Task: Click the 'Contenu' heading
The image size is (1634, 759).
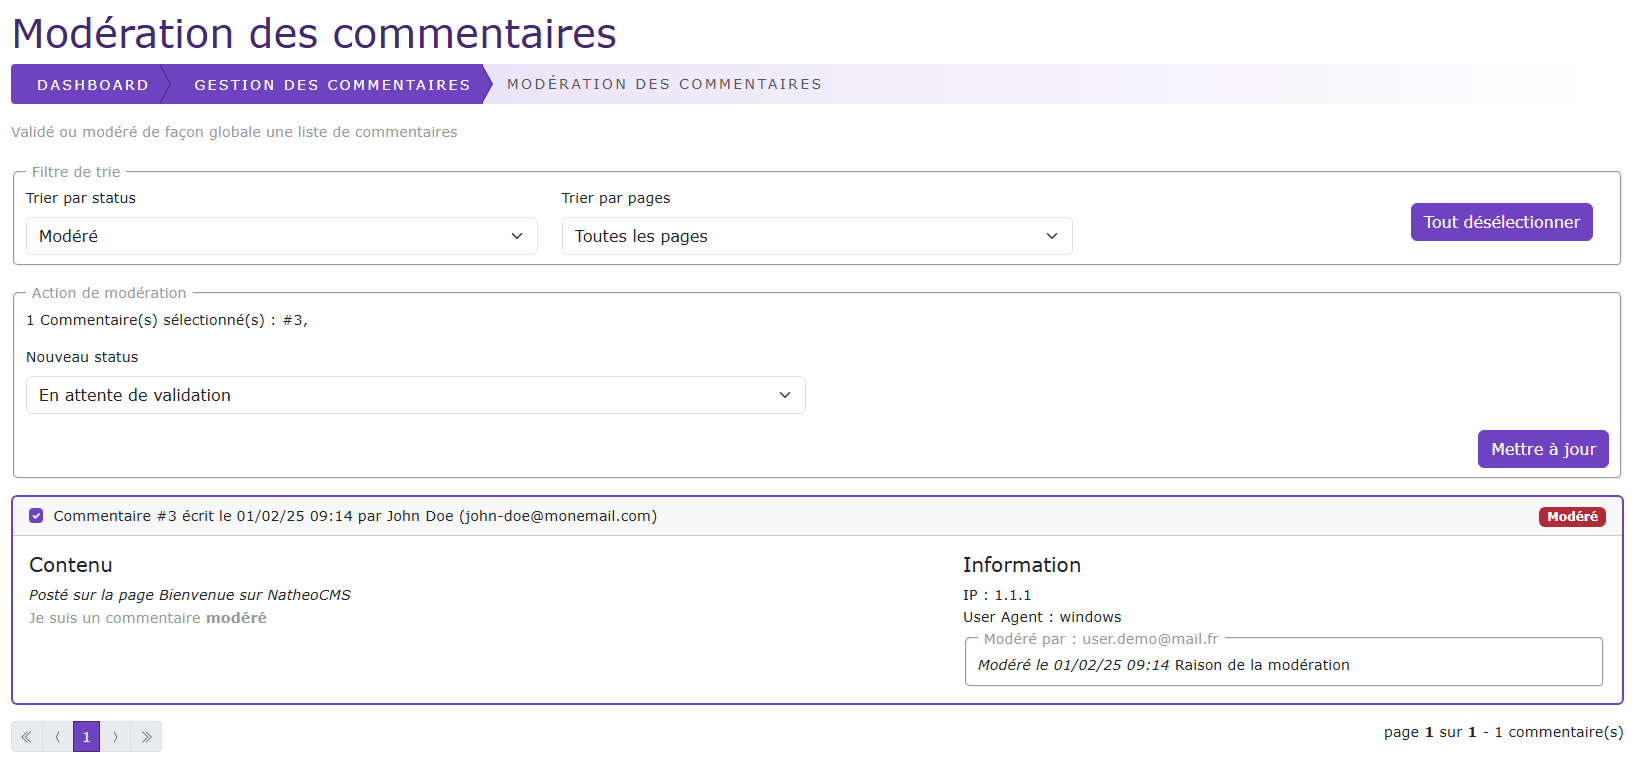Action: point(71,565)
